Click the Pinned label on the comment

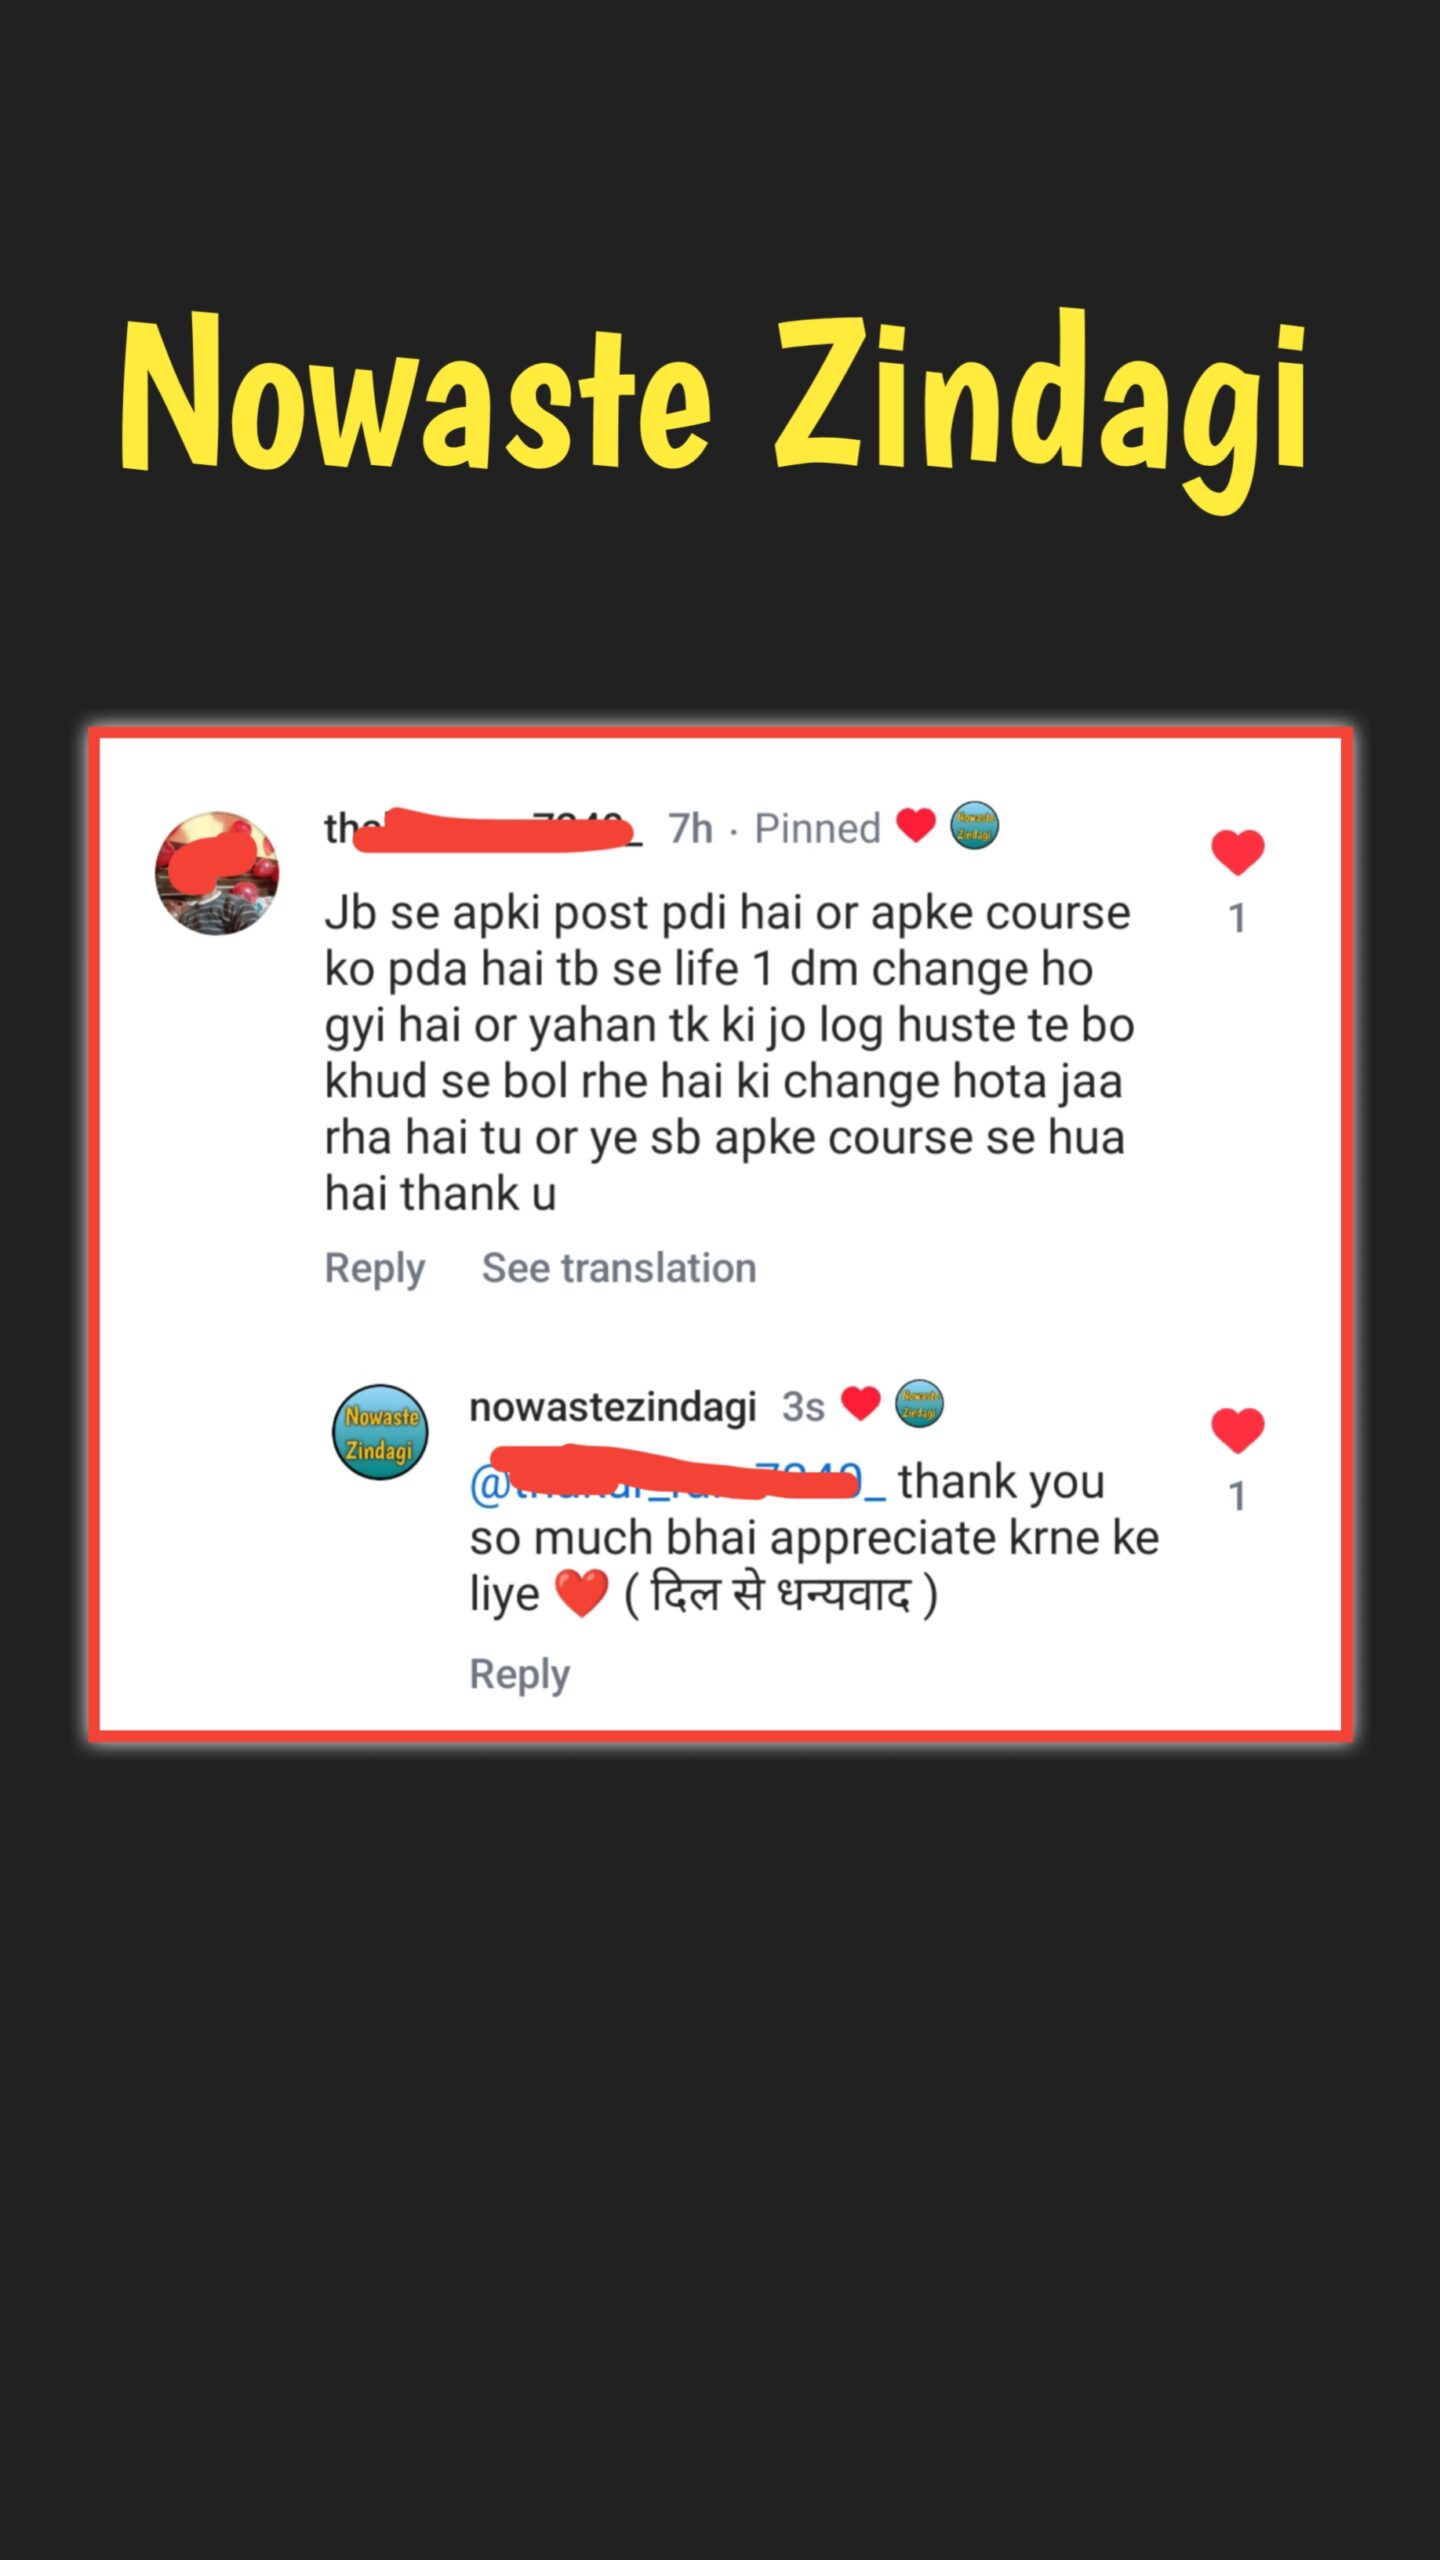[817, 828]
